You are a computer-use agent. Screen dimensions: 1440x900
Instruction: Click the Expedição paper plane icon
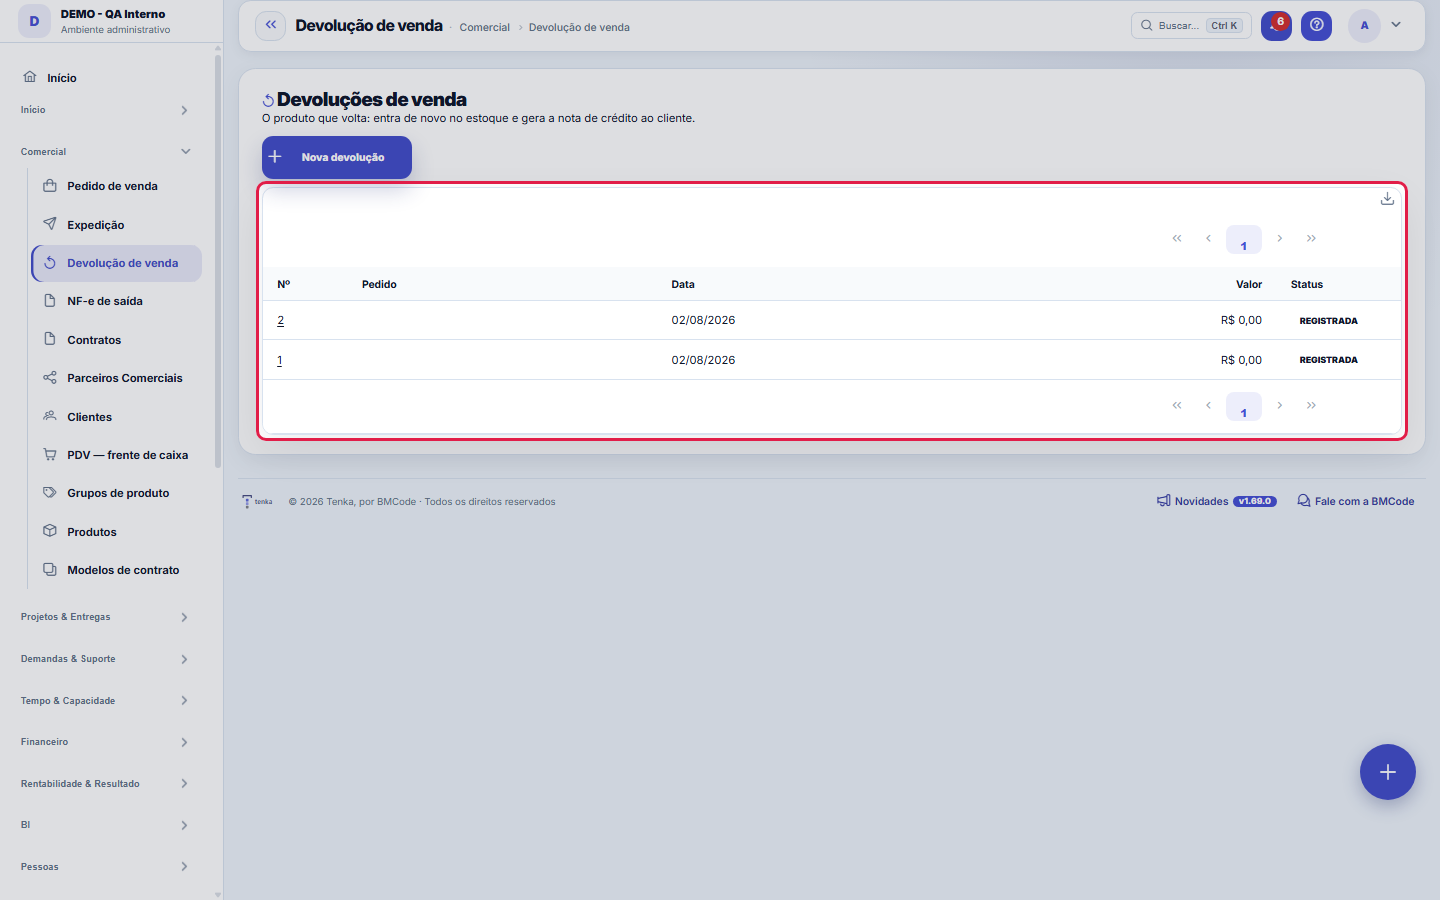50,224
